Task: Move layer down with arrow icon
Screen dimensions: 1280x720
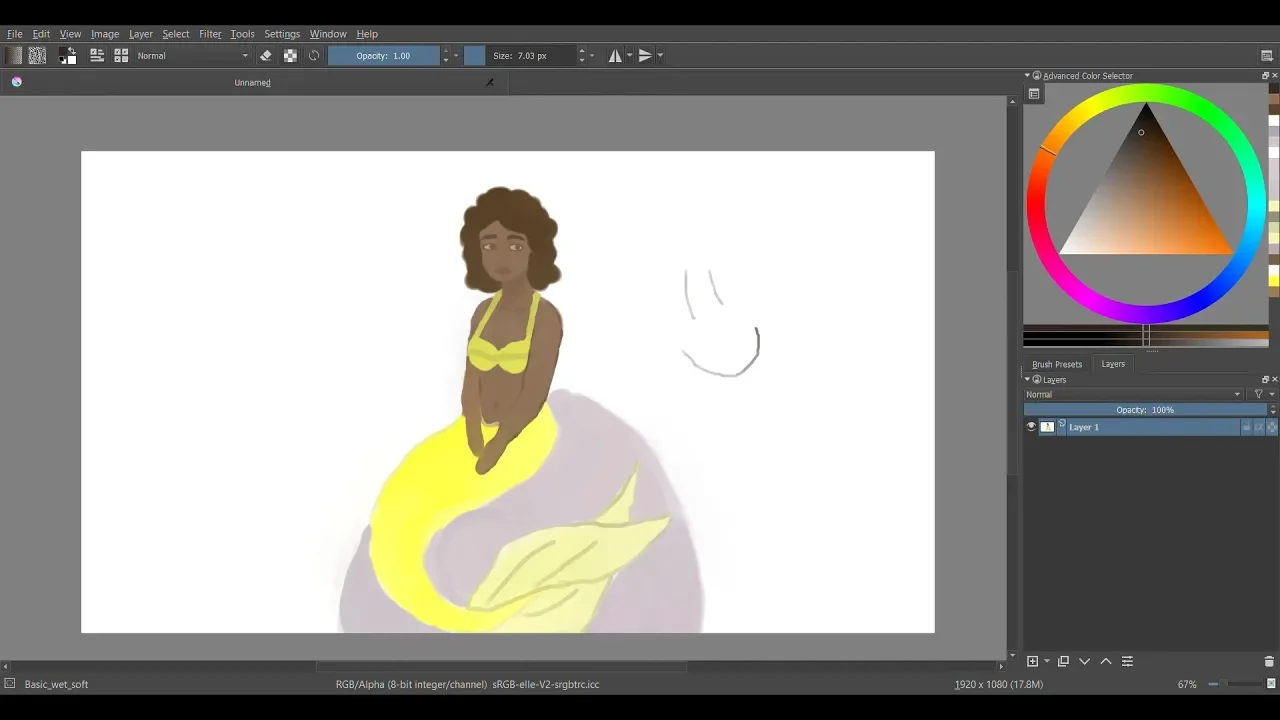Action: tap(1084, 662)
